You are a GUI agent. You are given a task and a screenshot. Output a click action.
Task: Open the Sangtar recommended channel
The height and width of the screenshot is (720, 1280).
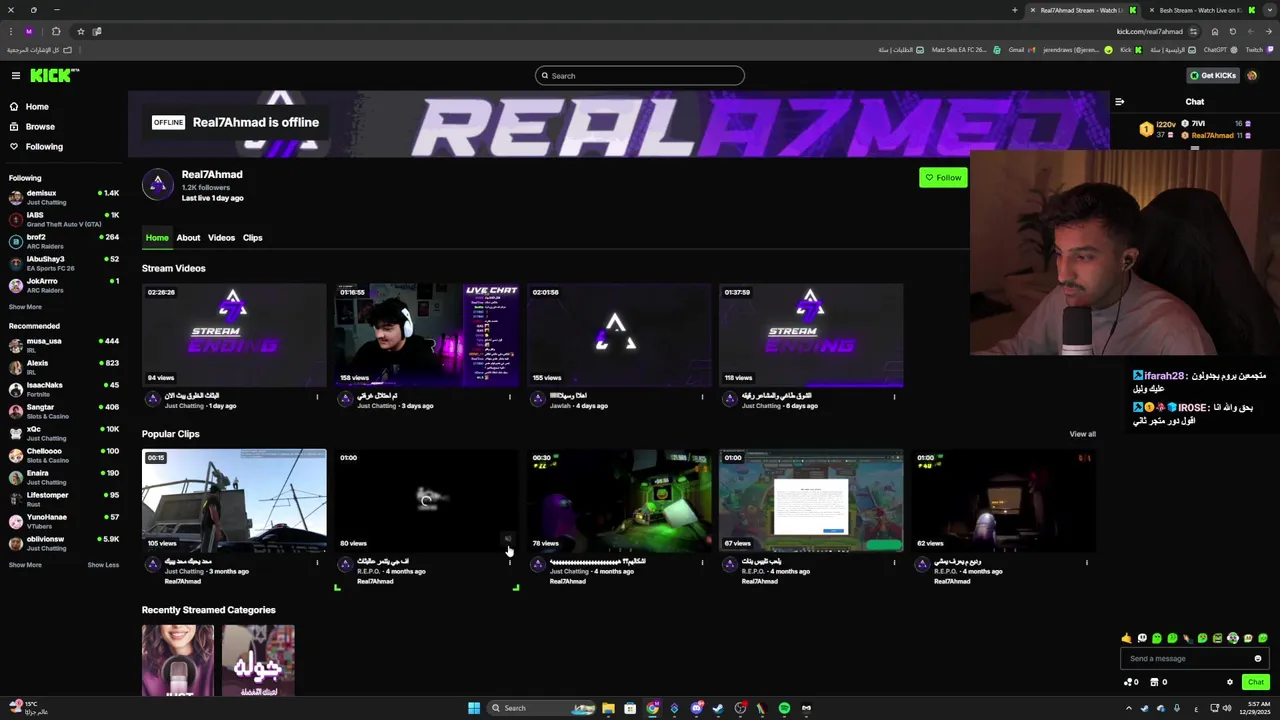[x=63, y=411]
